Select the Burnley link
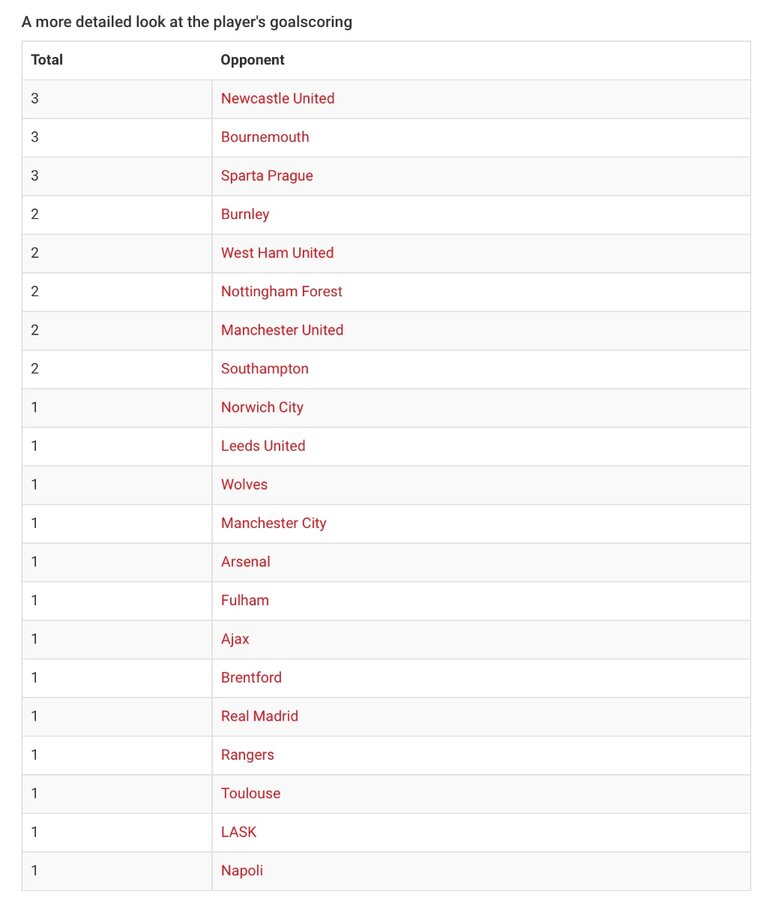Image resolution: width=757 pixels, height=900 pixels. 245,214
